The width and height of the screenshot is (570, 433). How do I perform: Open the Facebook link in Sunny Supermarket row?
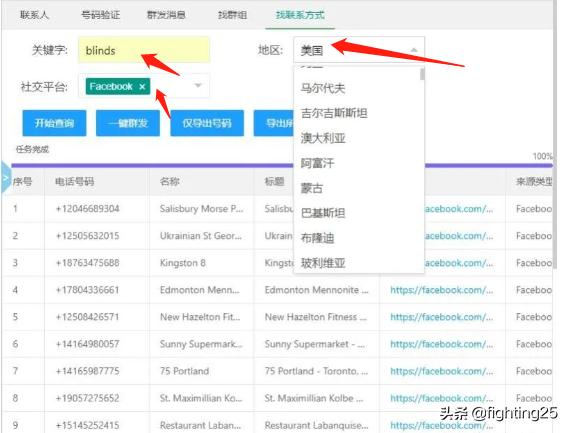442,344
